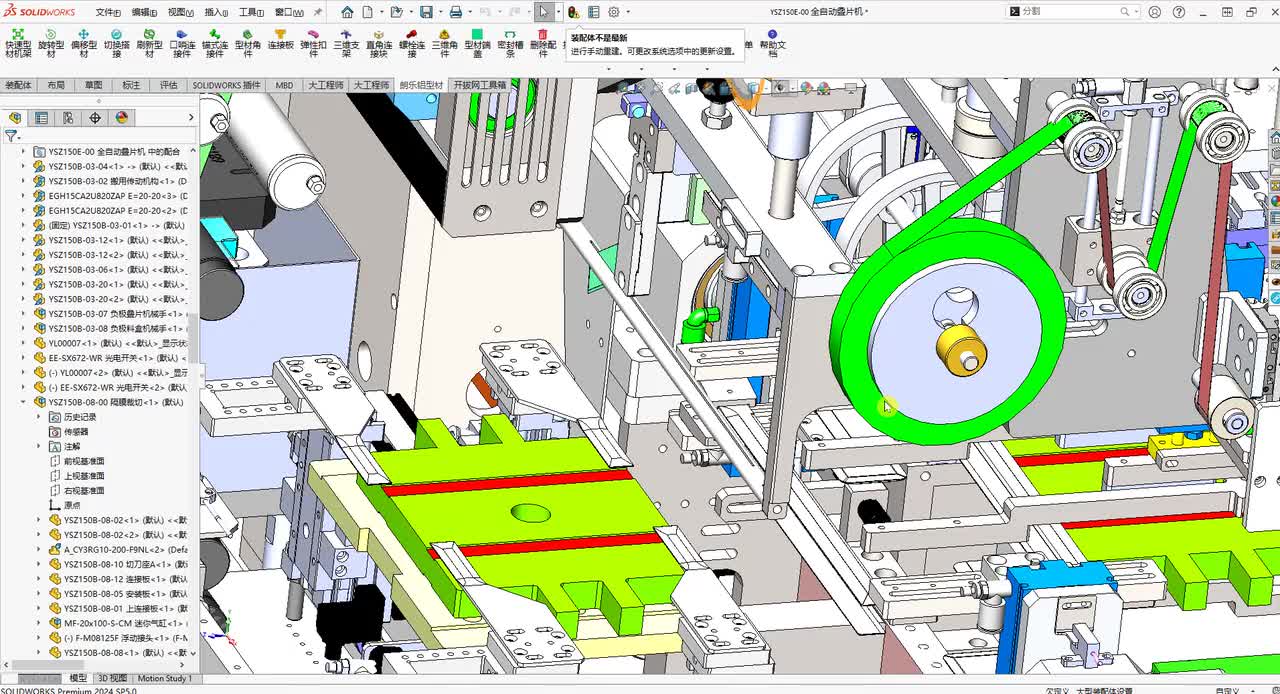Click the Home icon in top toolbar
The width and height of the screenshot is (1280, 694).
coord(347,12)
